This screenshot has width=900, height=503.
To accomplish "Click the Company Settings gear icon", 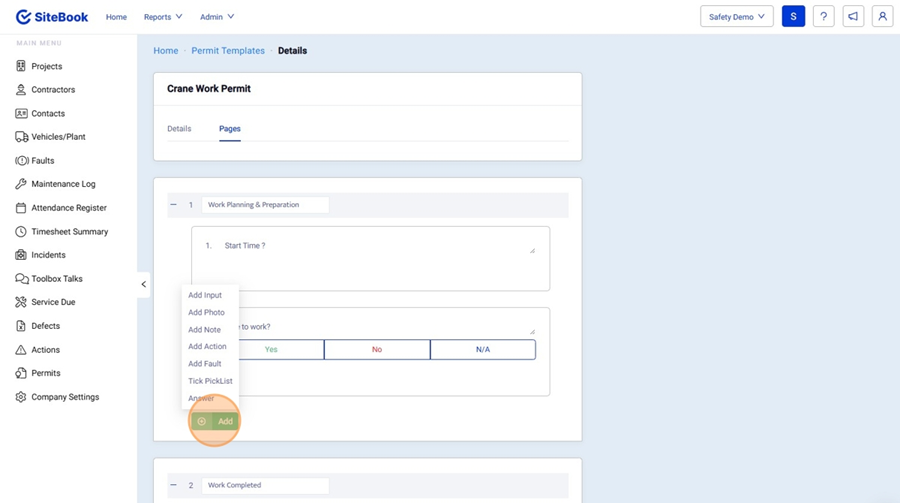I will pyautogui.click(x=21, y=397).
